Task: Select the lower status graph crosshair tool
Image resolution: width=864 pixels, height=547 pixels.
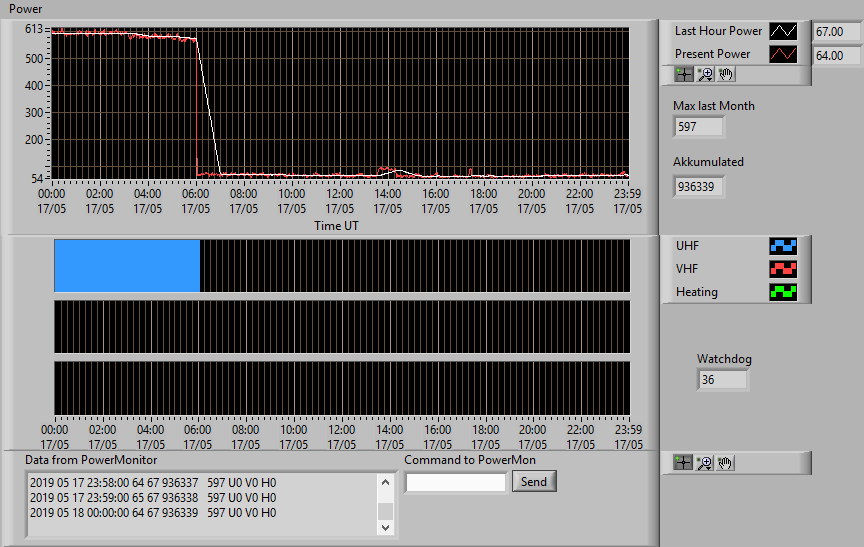Action: tap(683, 463)
